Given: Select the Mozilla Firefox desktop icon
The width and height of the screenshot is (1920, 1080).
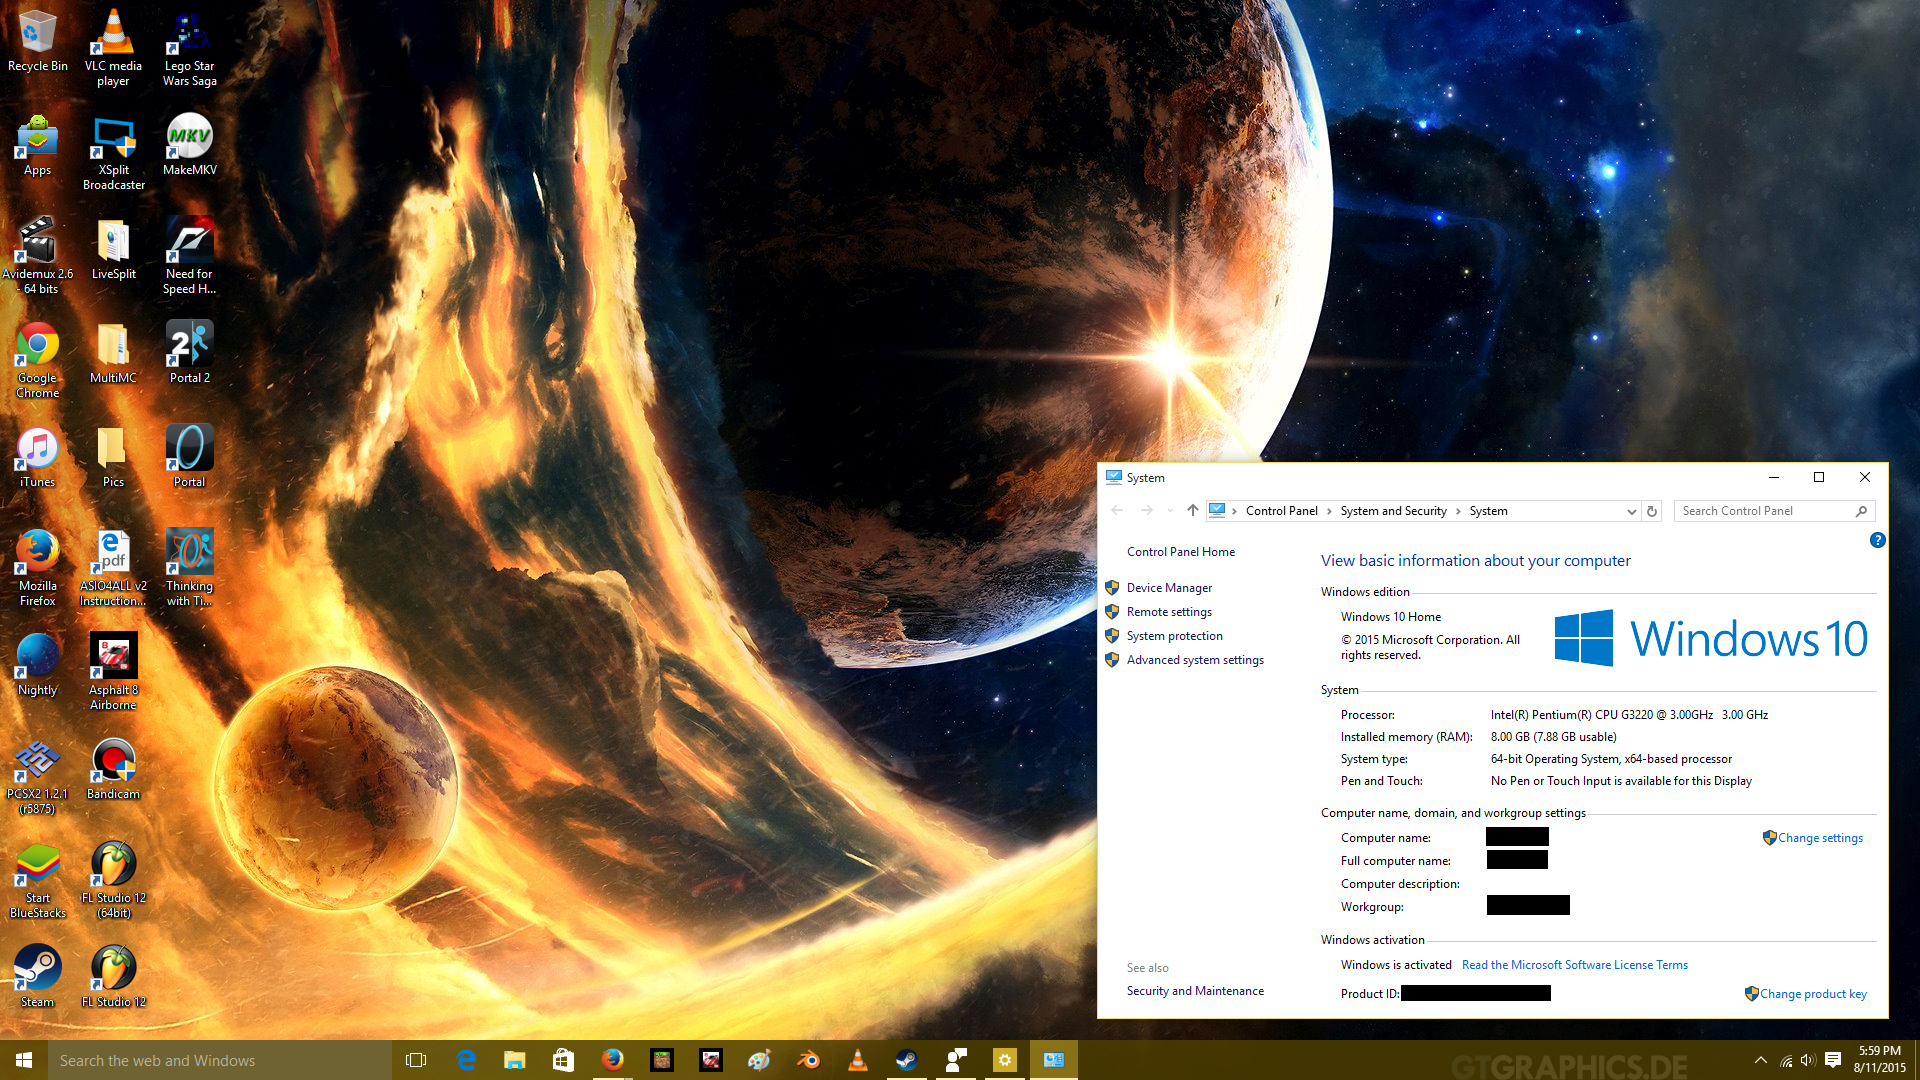Looking at the screenshot, I should [37, 568].
